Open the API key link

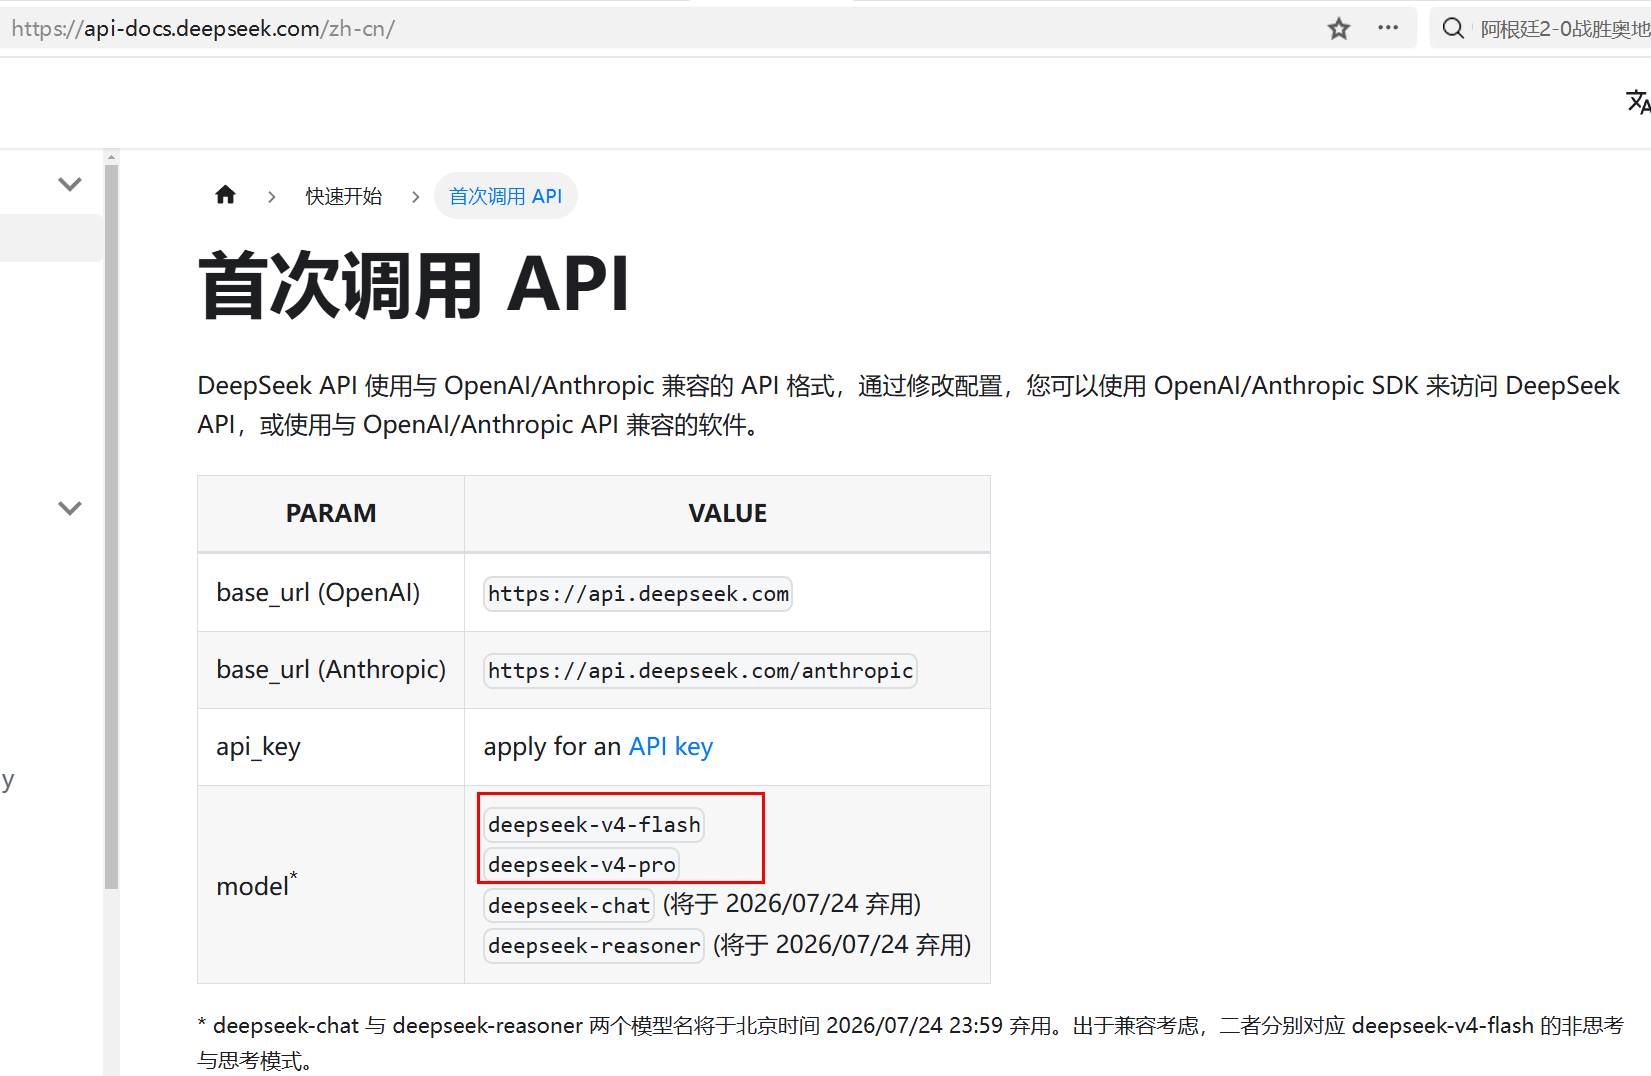click(x=670, y=747)
